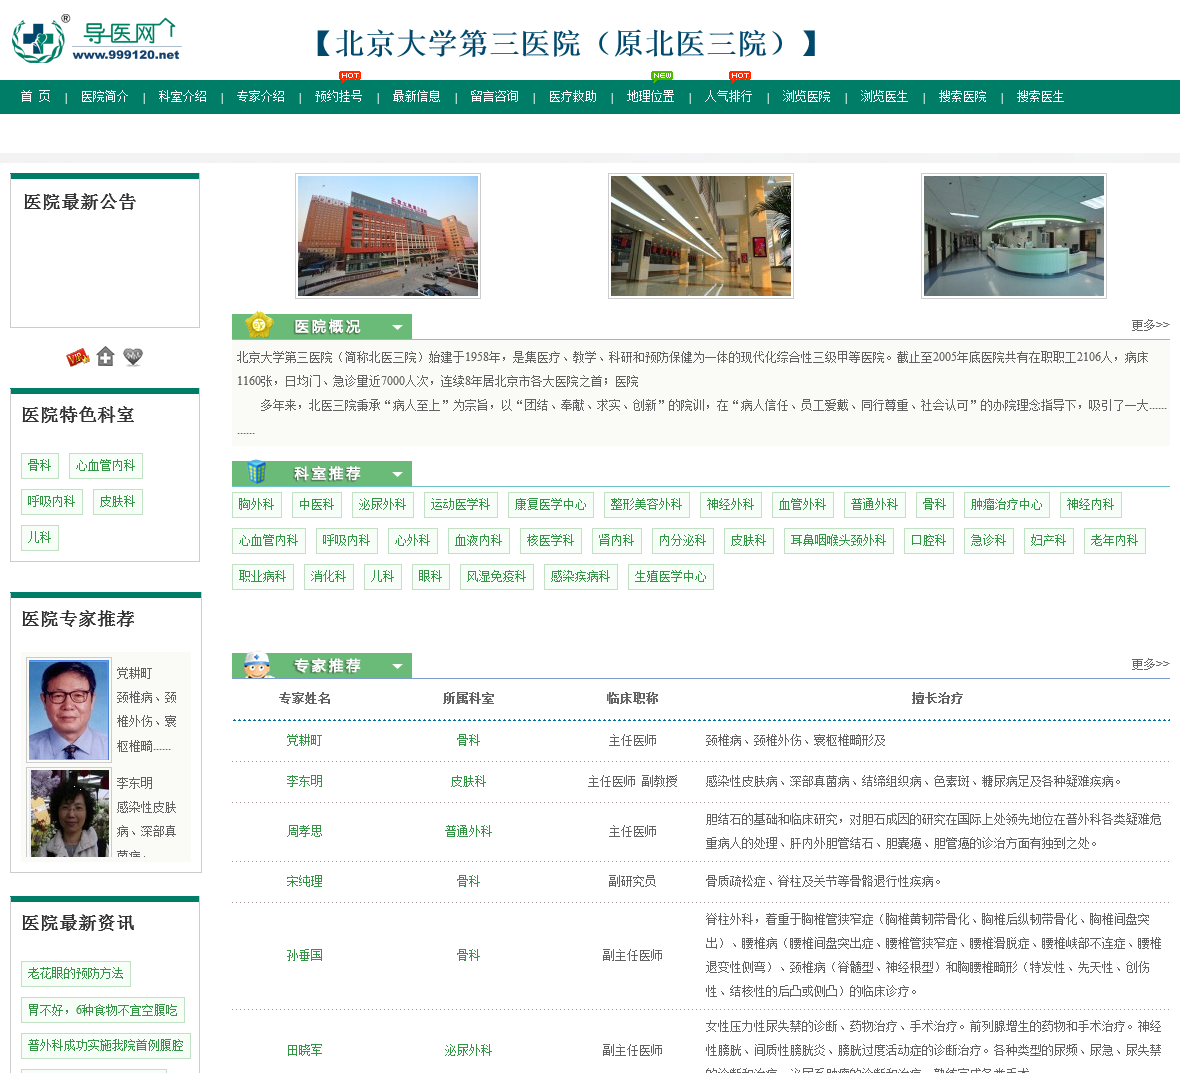Open the 预约挂号 menu item

point(339,96)
